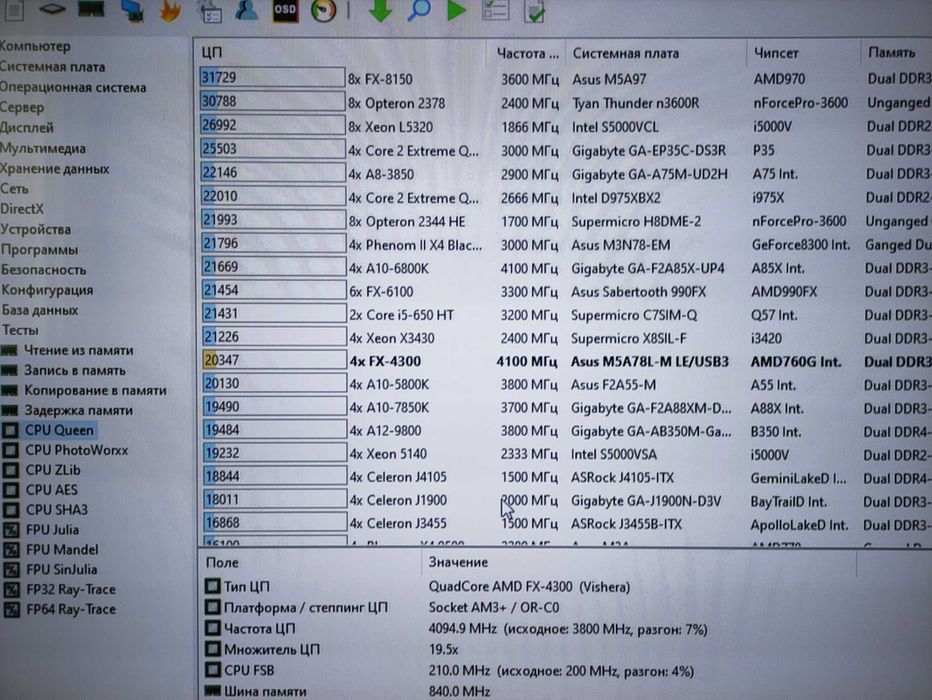Open the Системная плата category
This screenshot has height=700, width=932.
52,67
